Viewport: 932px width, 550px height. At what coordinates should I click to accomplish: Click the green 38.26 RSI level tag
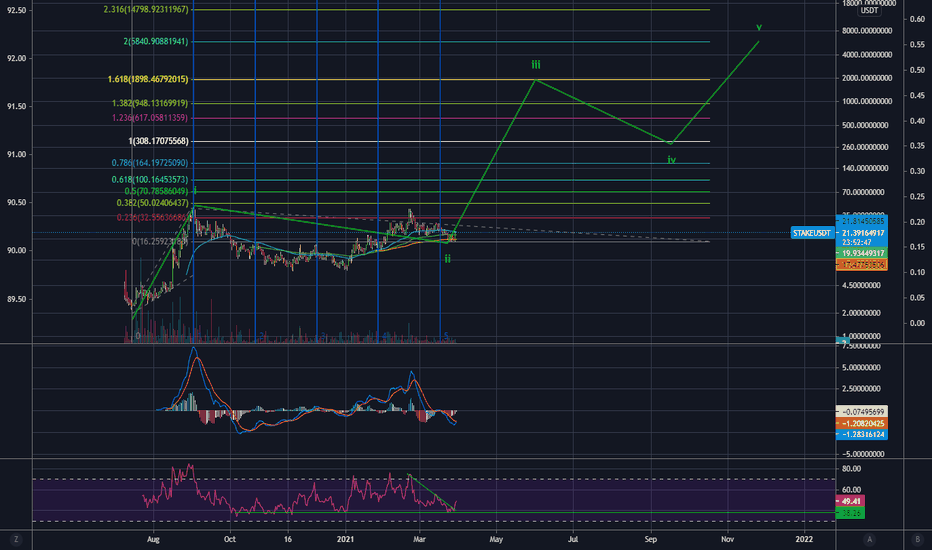tap(850, 513)
